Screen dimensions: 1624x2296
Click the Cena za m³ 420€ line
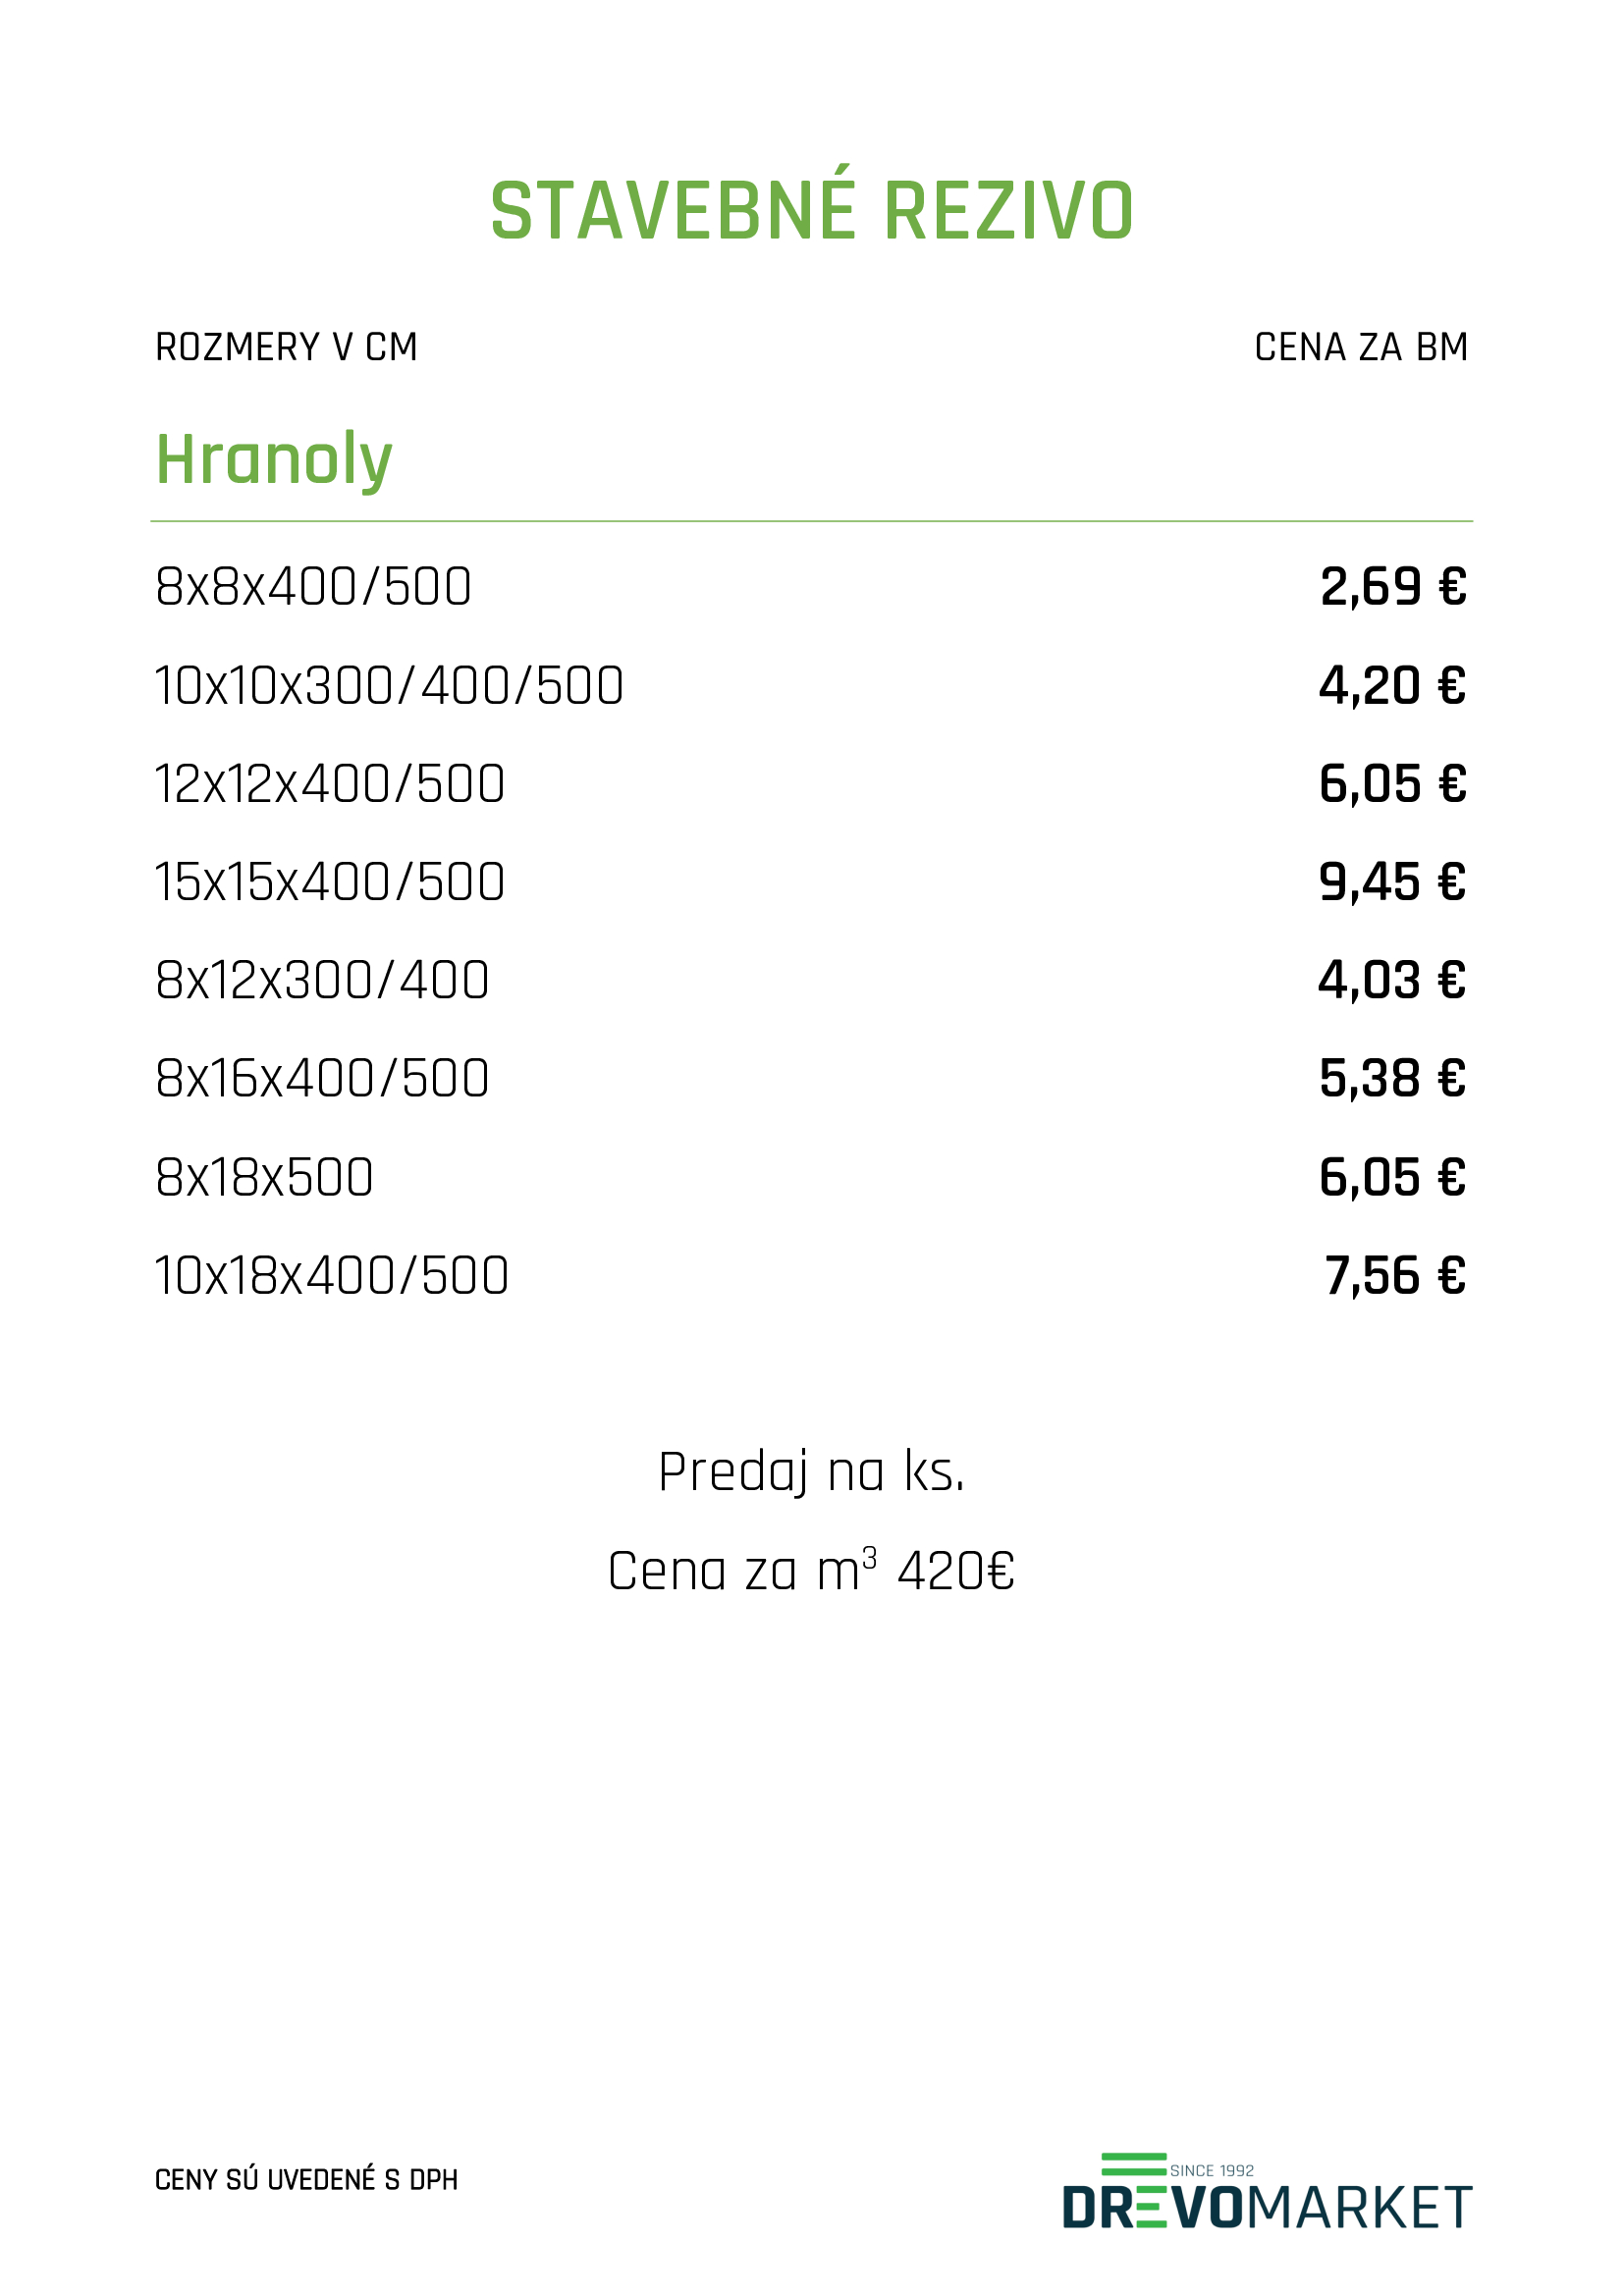pyautogui.click(x=811, y=1570)
